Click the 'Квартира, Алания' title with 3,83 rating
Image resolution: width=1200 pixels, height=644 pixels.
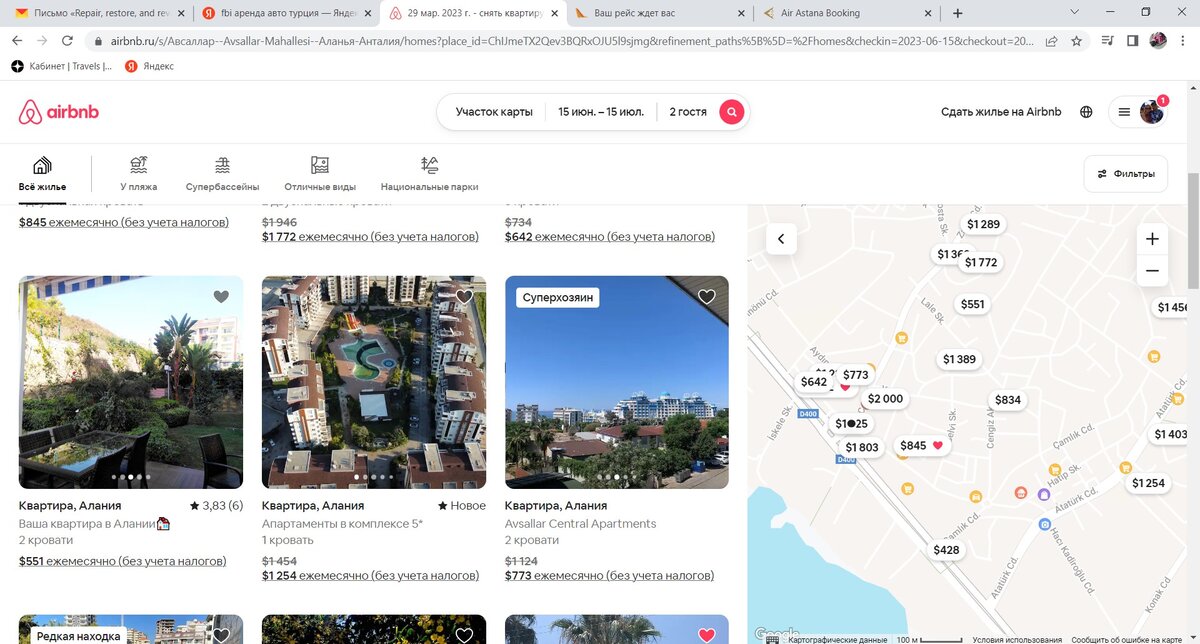70,506
